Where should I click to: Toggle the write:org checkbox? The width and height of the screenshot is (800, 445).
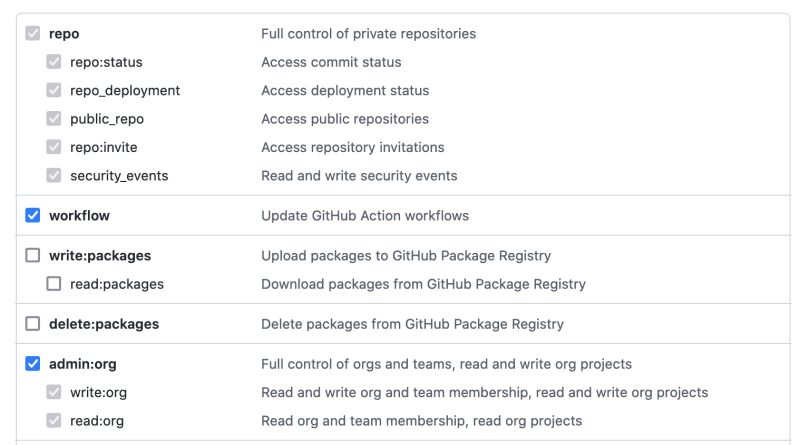pos(54,392)
